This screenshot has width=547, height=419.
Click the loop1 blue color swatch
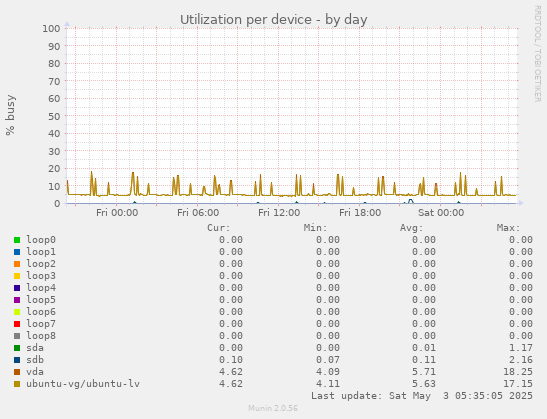pyautogui.click(x=17, y=252)
